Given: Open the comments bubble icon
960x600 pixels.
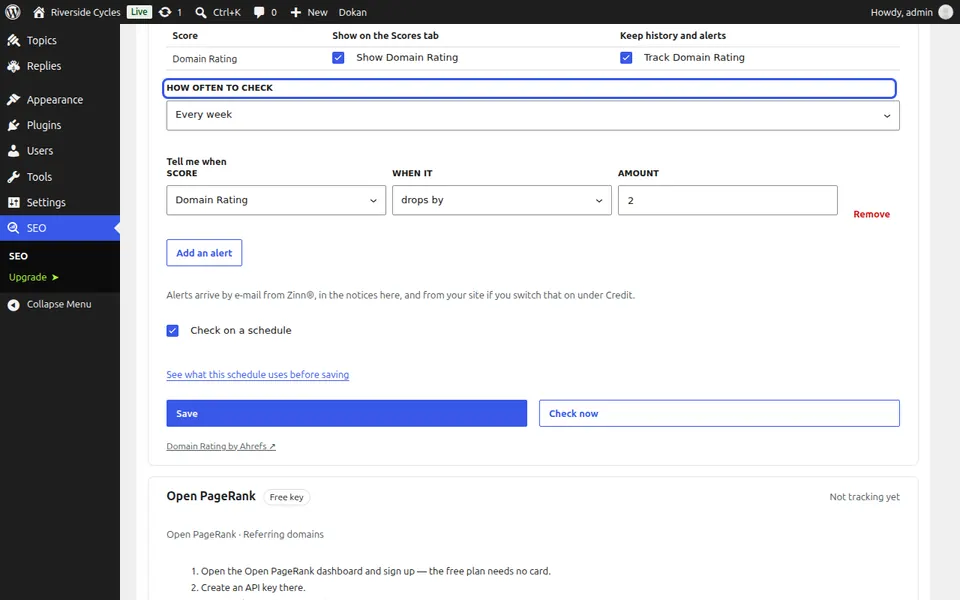Looking at the screenshot, I should click(x=259, y=12).
